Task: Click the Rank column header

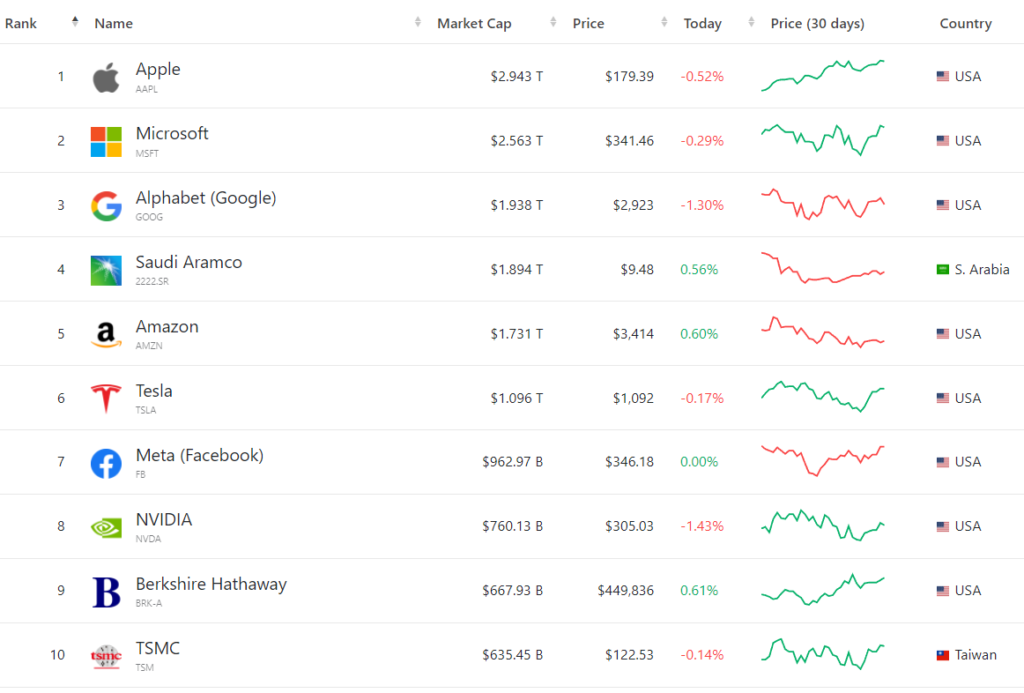Action: [21, 24]
